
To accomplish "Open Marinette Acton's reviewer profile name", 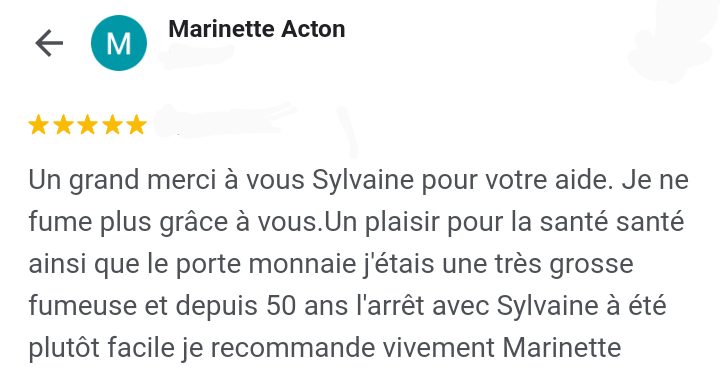I will (257, 29).
